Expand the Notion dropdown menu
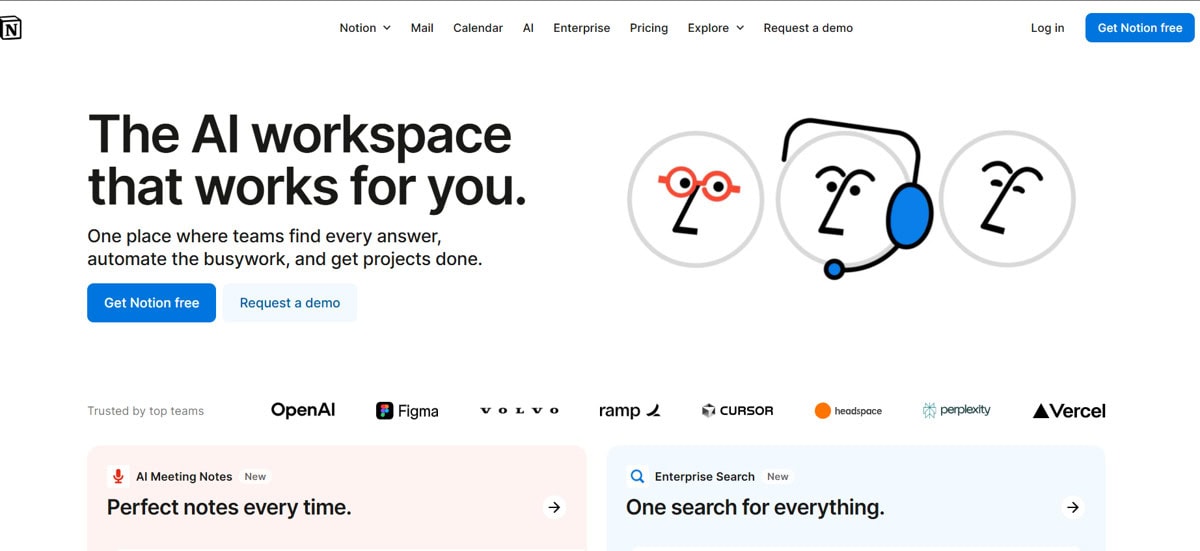The image size is (1200, 551). tap(365, 28)
